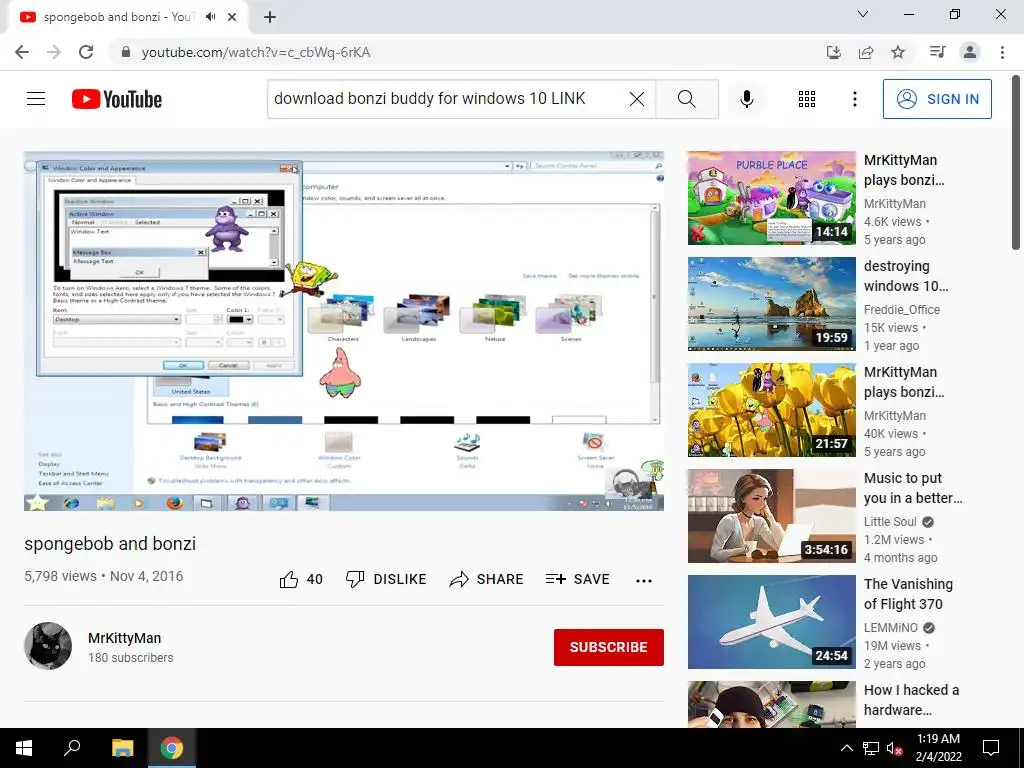Click the SIGN IN button
Viewport: 1024px width, 768px height.
click(937, 99)
